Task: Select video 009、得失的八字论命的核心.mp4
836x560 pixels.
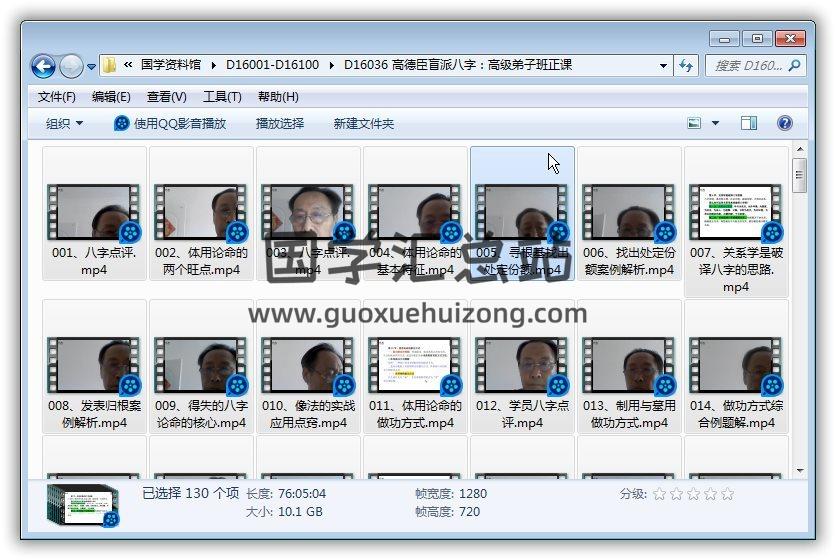Action: pyautogui.click(x=201, y=366)
